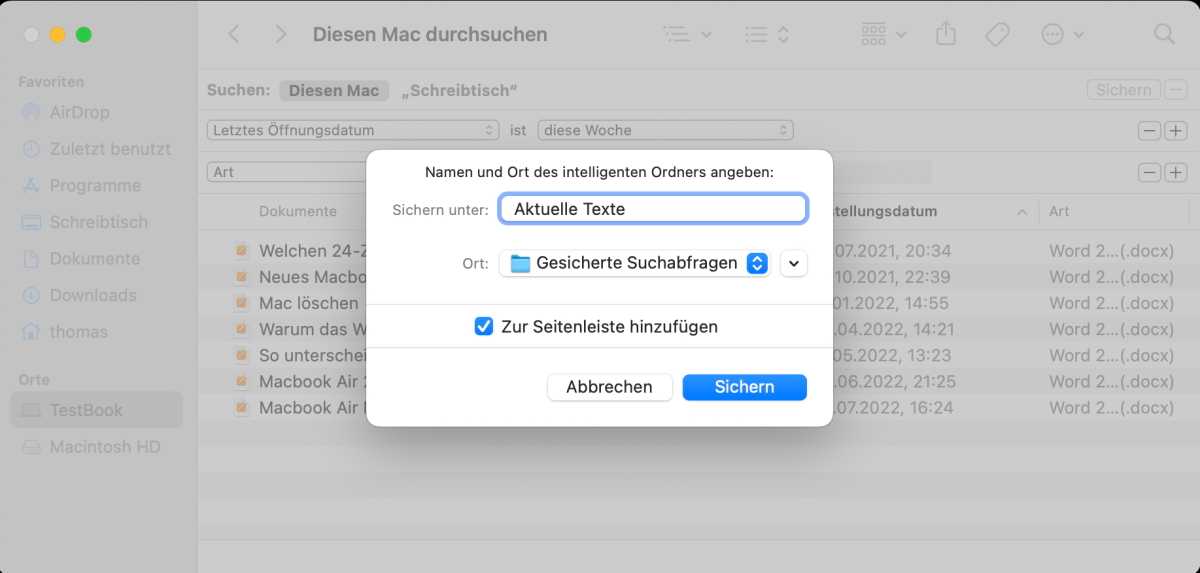Open the 'diese Woche' dropdown
The height and width of the screenshot is (573, 1200).
[665, 130]
